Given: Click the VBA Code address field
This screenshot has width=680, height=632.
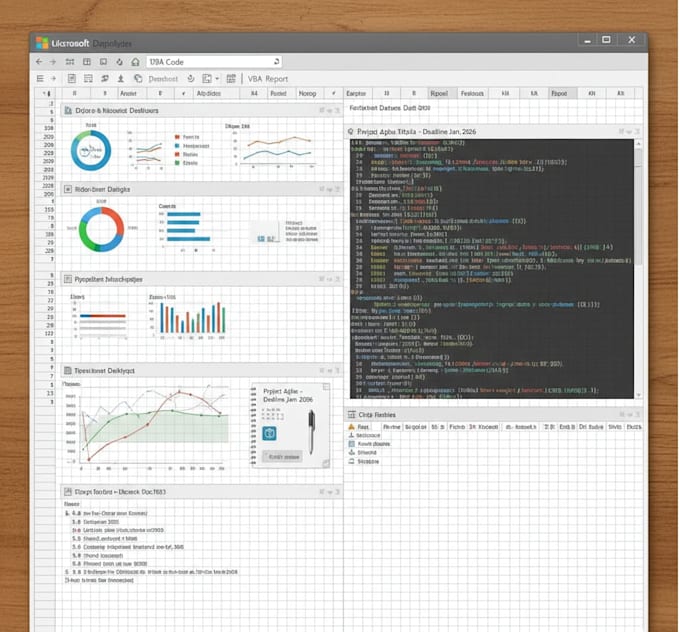Looking at the screenshot, I should pyautogui.click(x=214, y=62).
